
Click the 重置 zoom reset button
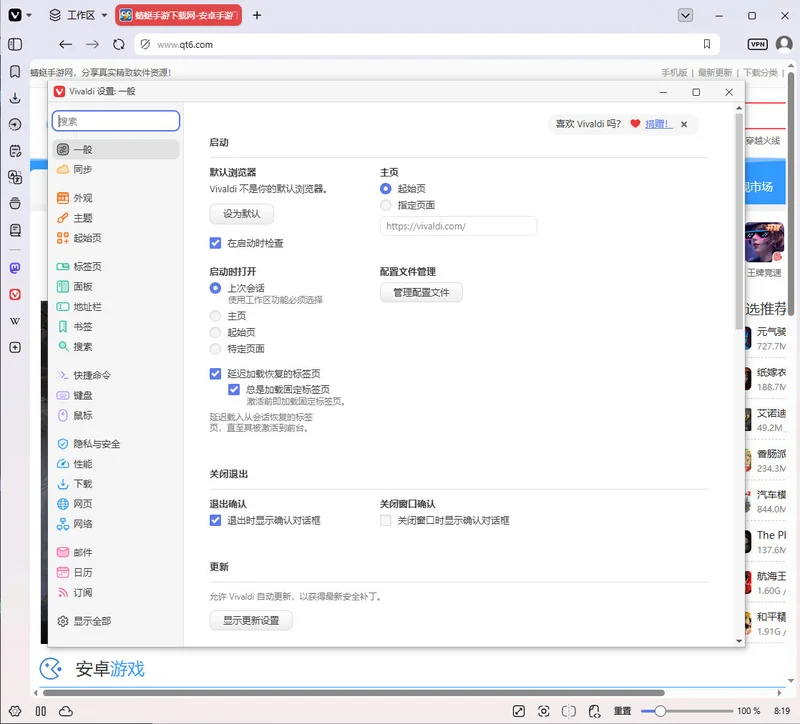click(x=622, y=711)
